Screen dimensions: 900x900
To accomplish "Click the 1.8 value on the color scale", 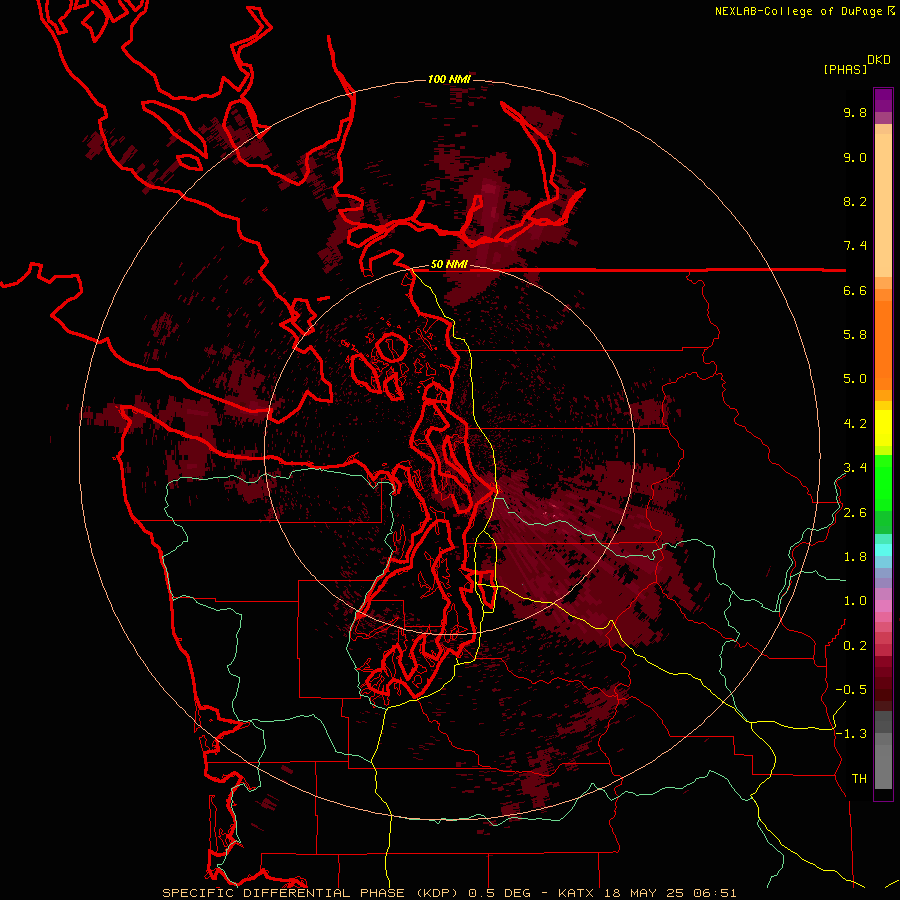I will (855, 557).
